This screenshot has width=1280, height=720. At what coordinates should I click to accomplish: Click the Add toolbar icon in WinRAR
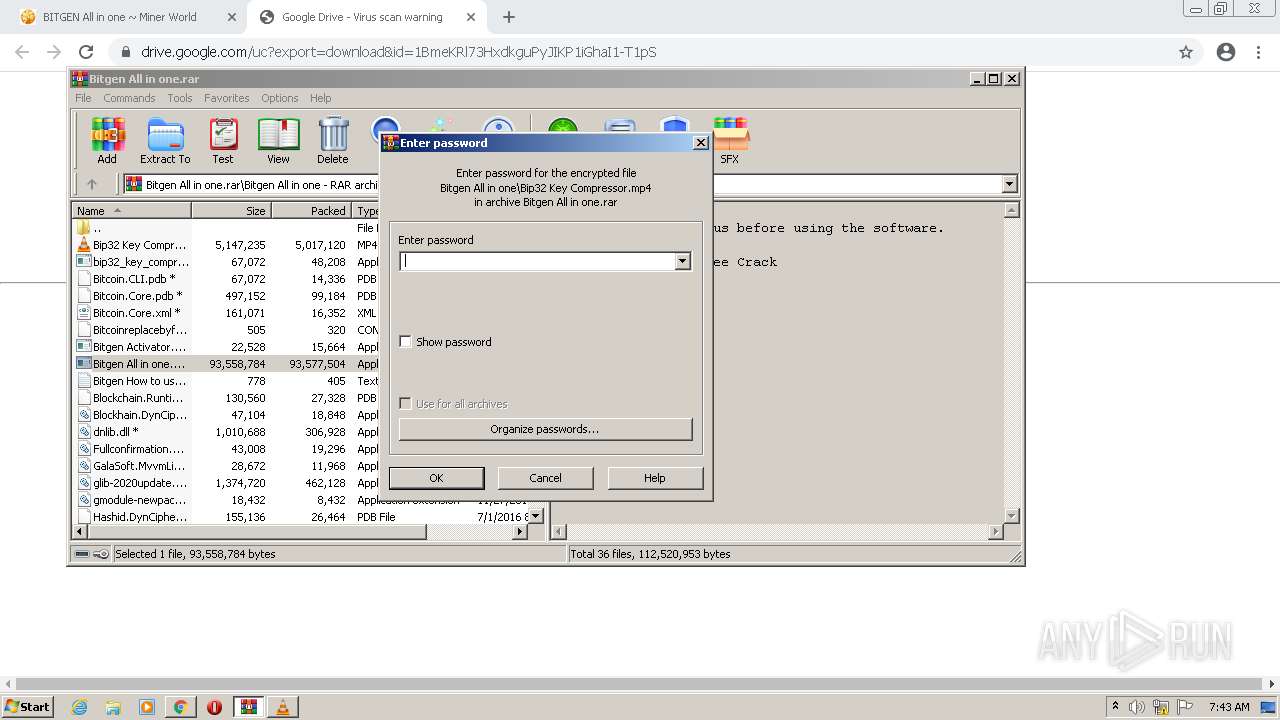tap(107, 140)
